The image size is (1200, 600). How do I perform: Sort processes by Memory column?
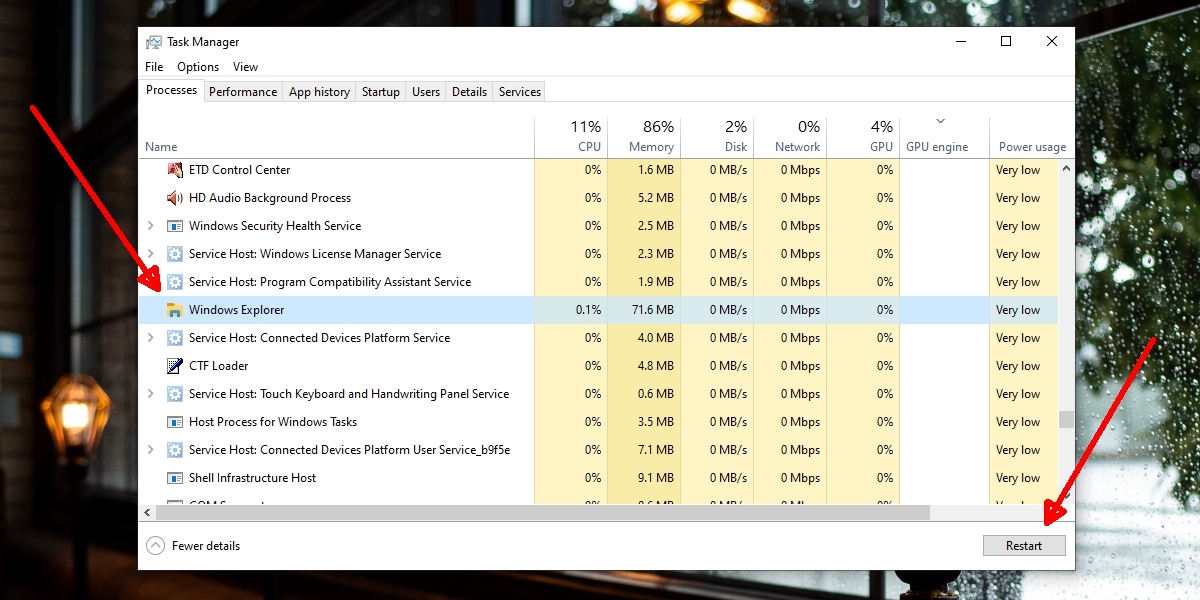[643, 137]
